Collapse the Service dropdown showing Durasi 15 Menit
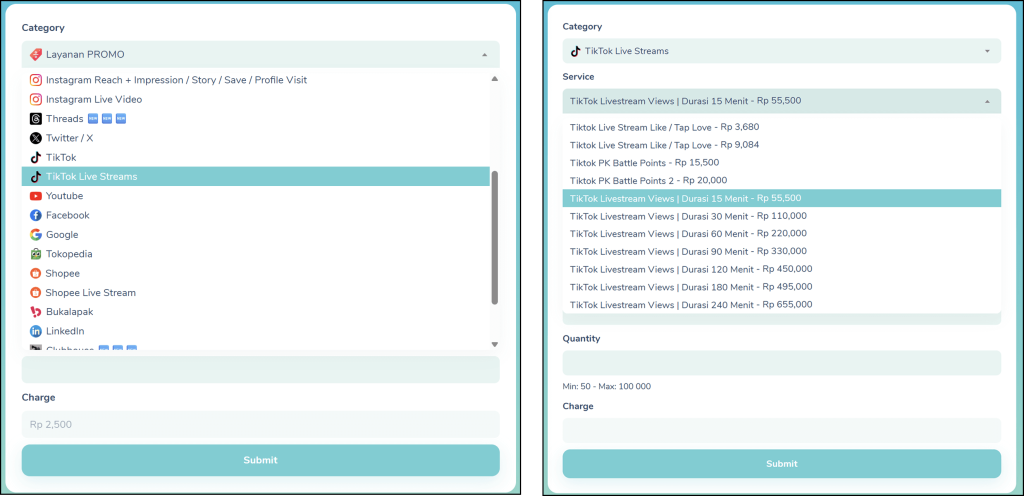The height and width of the screenshot is (496, 1024). pos(985,101)
